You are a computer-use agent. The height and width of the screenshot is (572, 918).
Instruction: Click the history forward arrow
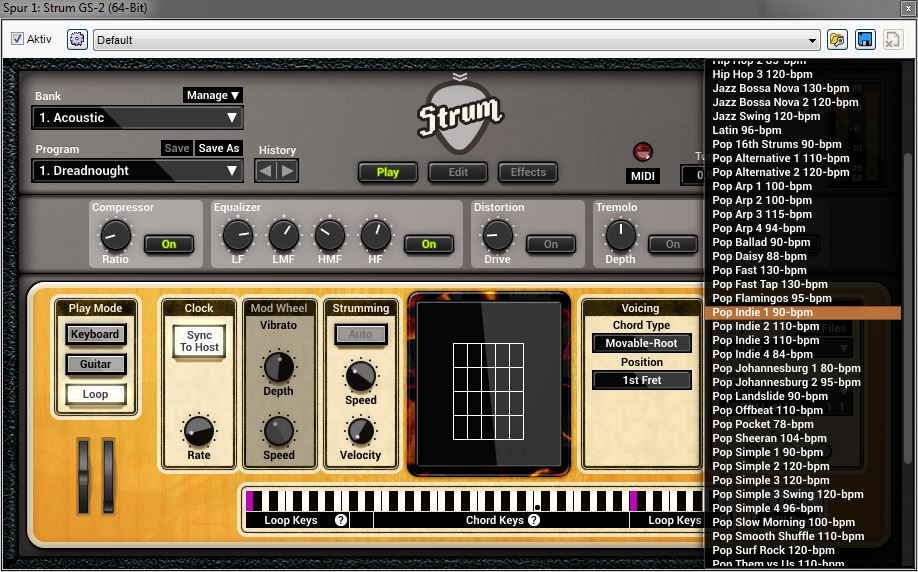click(x=287, y=172)
